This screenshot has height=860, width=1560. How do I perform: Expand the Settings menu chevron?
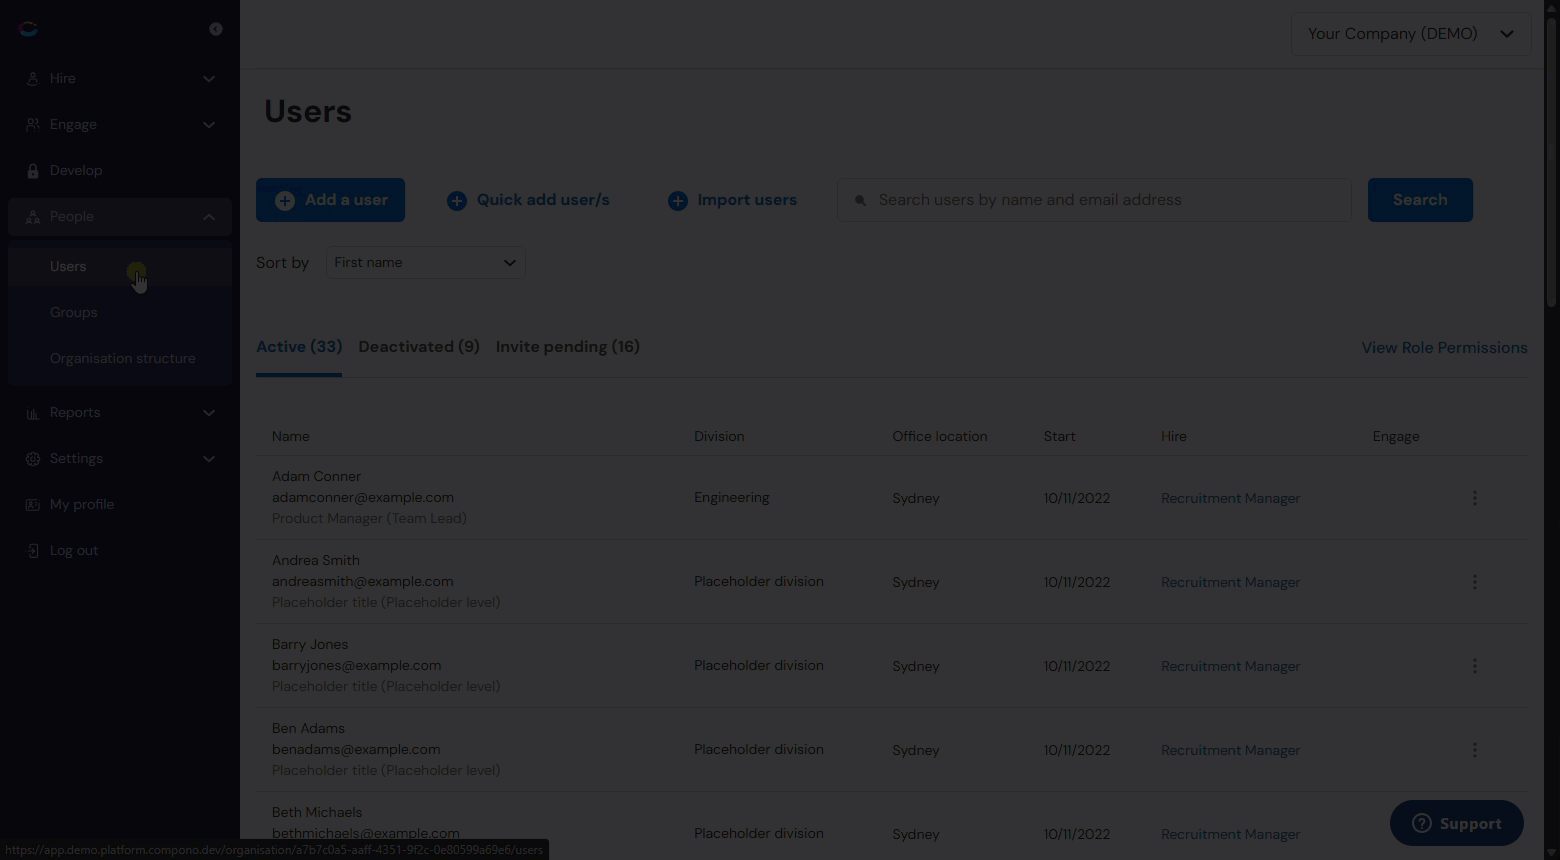click(209, 458)
